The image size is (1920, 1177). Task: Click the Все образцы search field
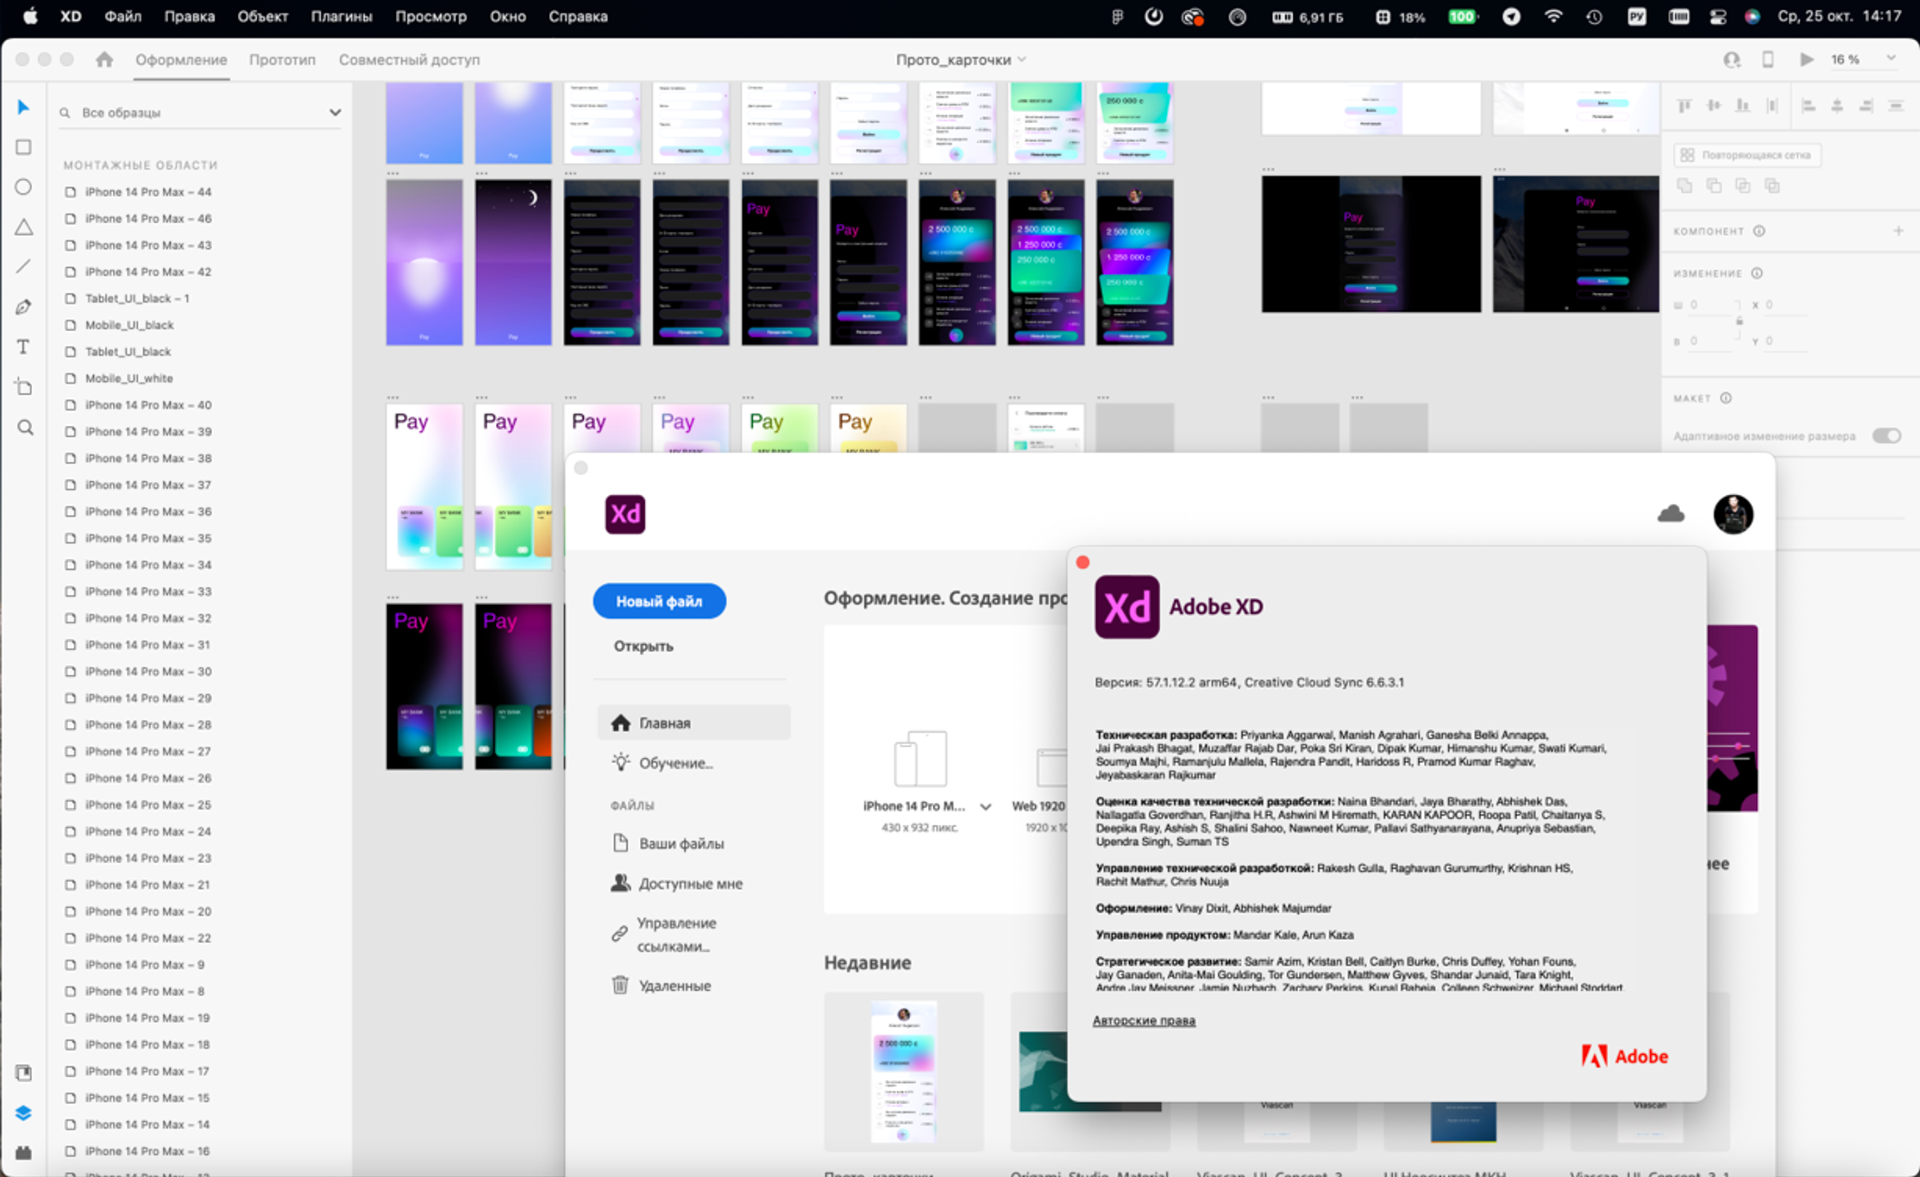[x=200, y=113]
